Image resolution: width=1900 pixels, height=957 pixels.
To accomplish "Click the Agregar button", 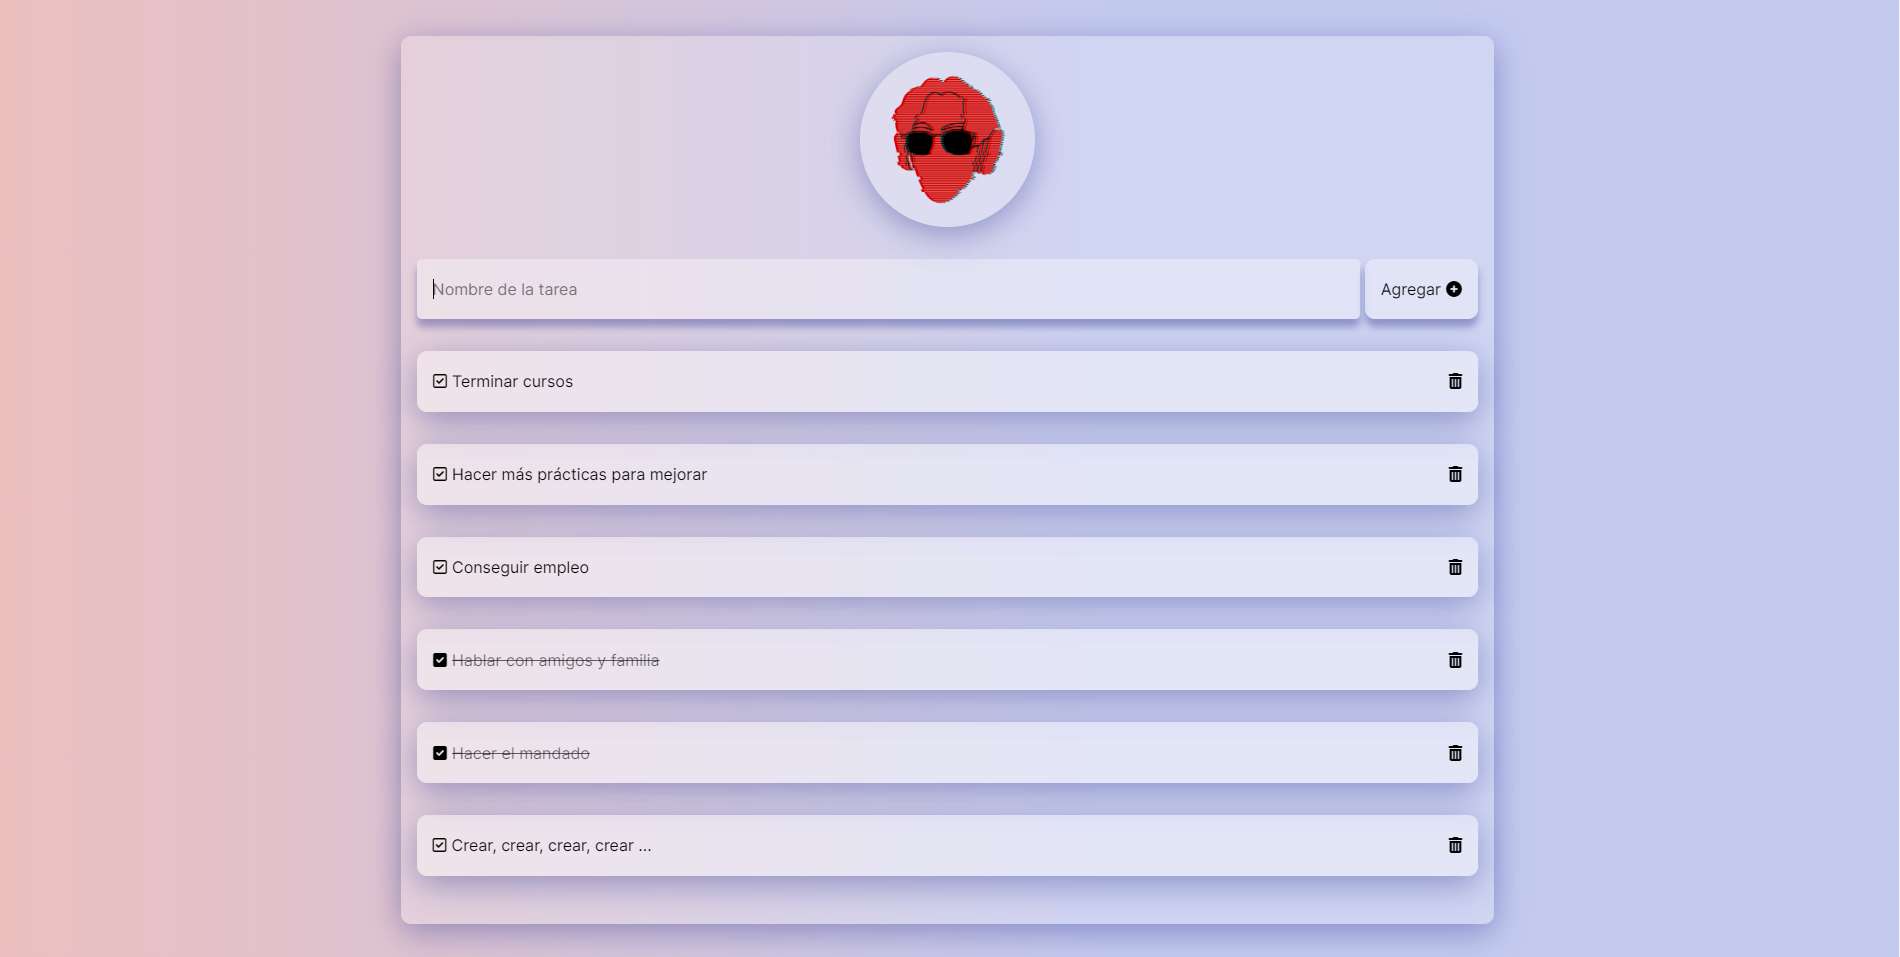I will click(1421, 289).
